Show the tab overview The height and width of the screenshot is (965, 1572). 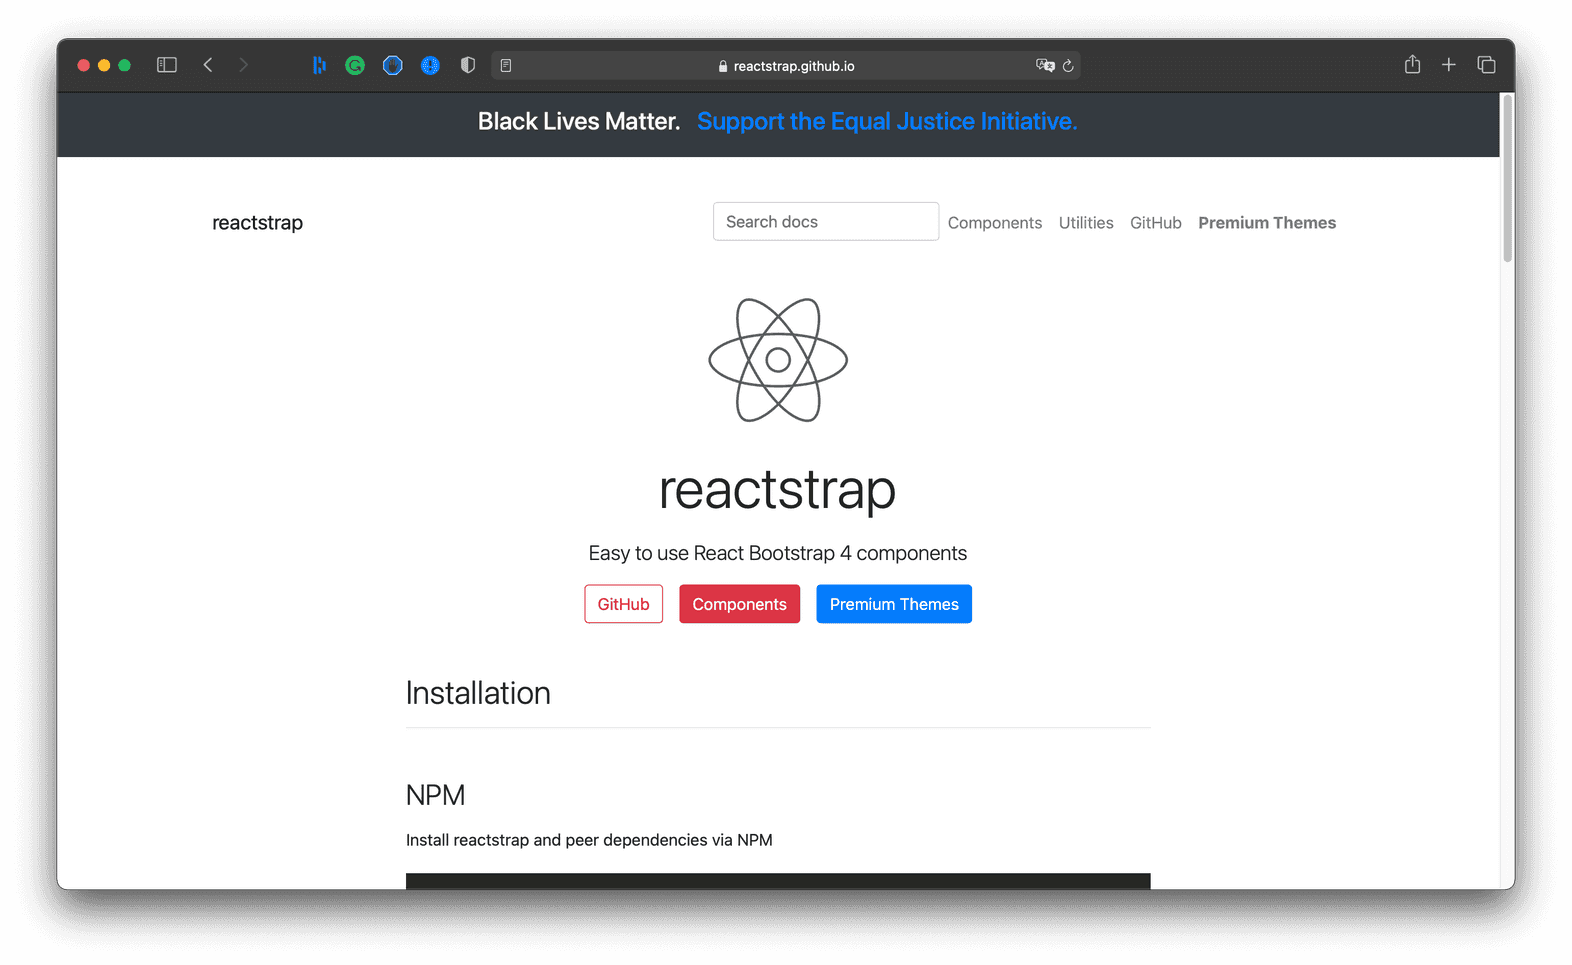[1486, 65]
